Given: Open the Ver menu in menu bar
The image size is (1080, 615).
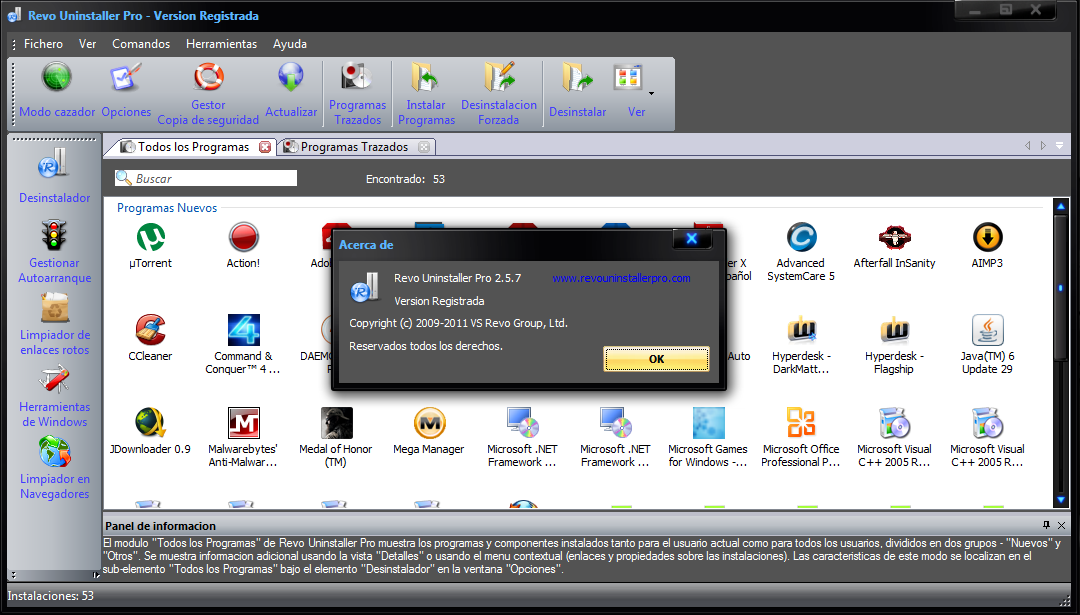Looking at the screenshot, I should point(87,43).
